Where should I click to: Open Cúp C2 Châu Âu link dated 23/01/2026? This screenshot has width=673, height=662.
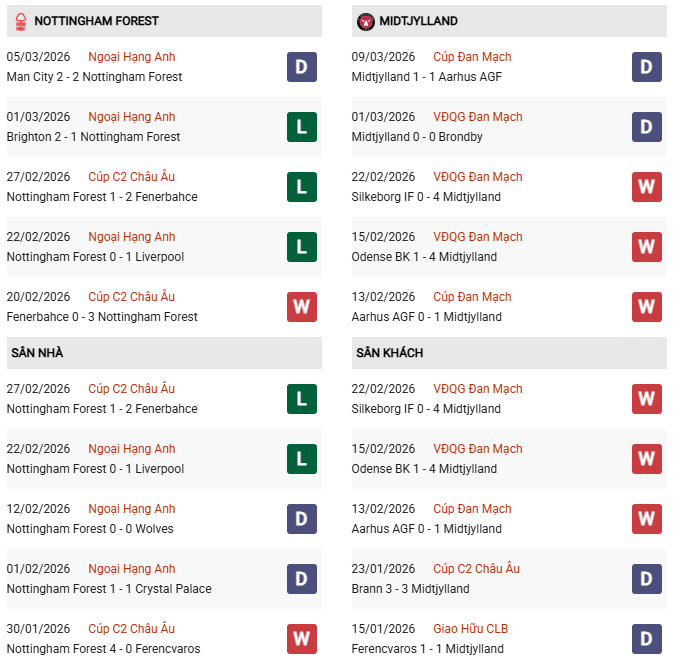[x=476, y=569]
